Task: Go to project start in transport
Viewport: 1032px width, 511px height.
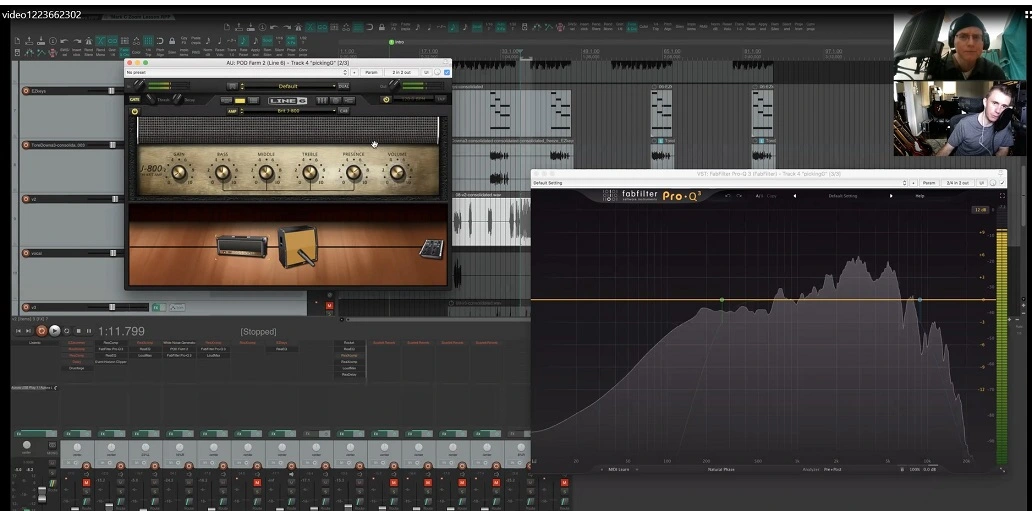Action: (x=18, y=331)
